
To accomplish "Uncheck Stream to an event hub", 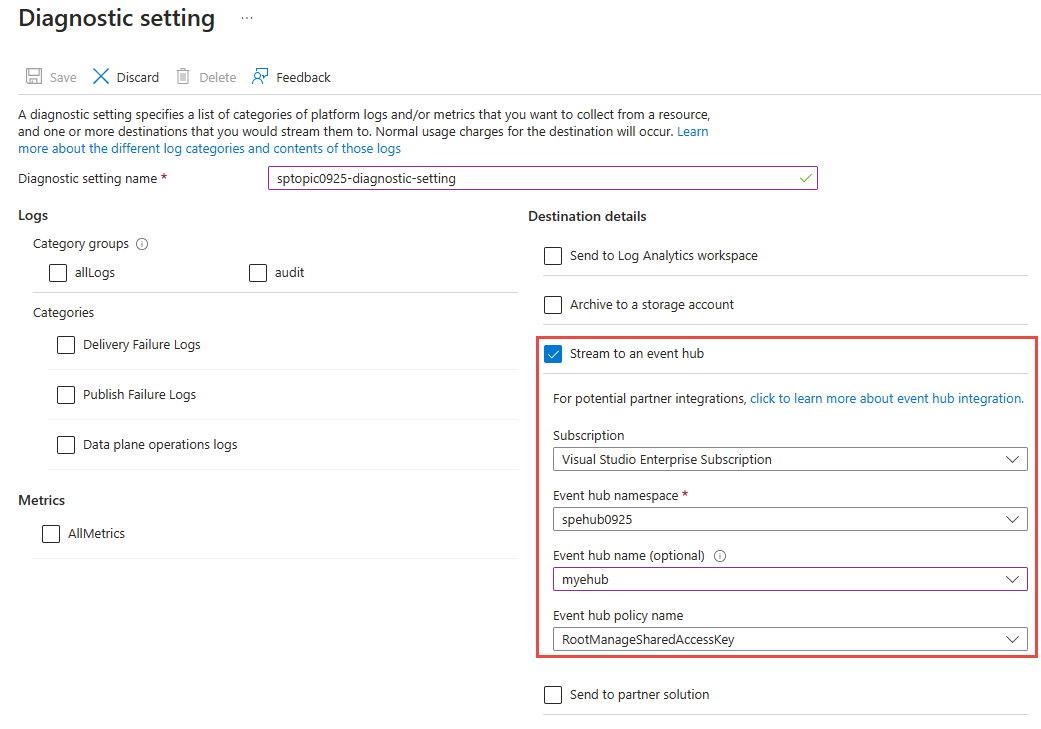I will 553,354.
